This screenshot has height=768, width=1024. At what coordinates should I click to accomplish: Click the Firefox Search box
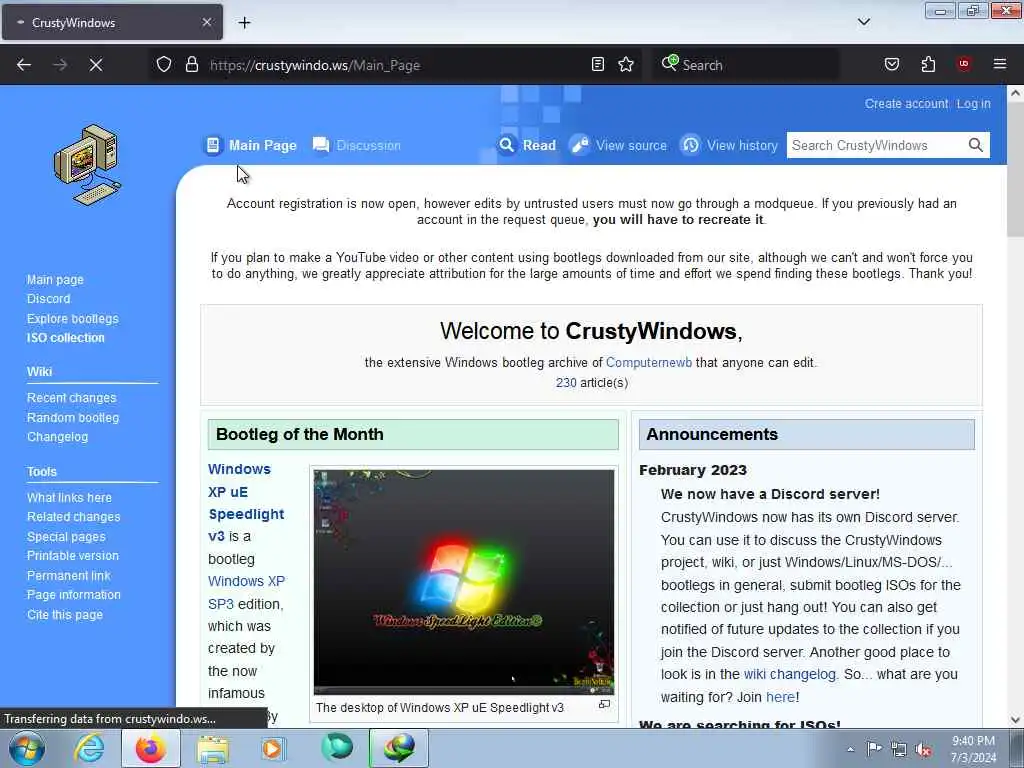coord(745,65)
